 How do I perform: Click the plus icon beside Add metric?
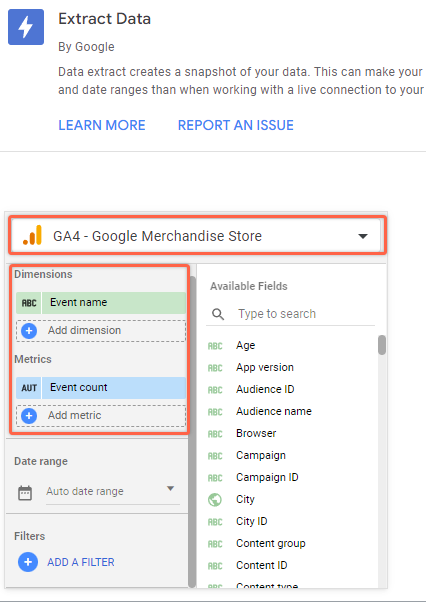click(29, 416)
